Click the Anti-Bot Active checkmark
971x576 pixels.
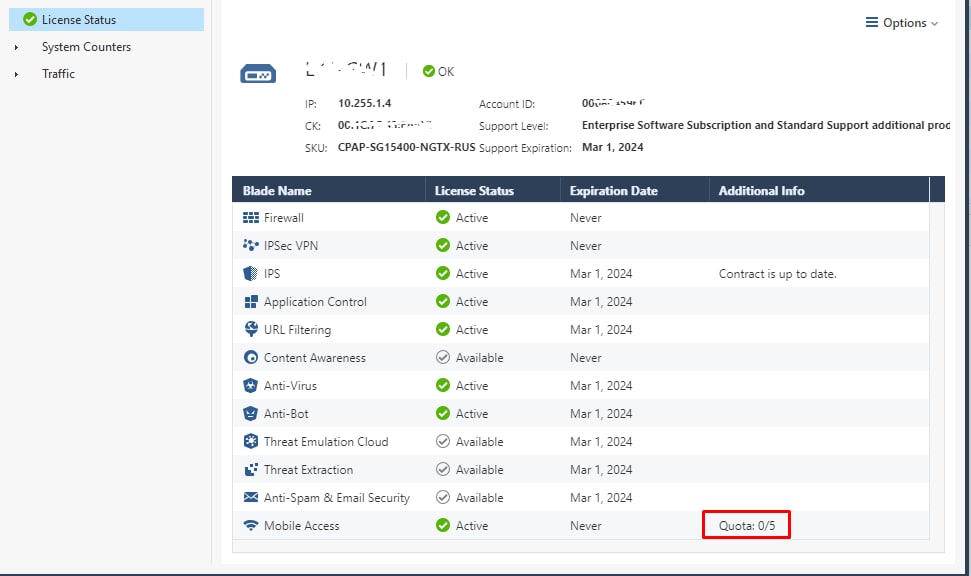[443, 414]
